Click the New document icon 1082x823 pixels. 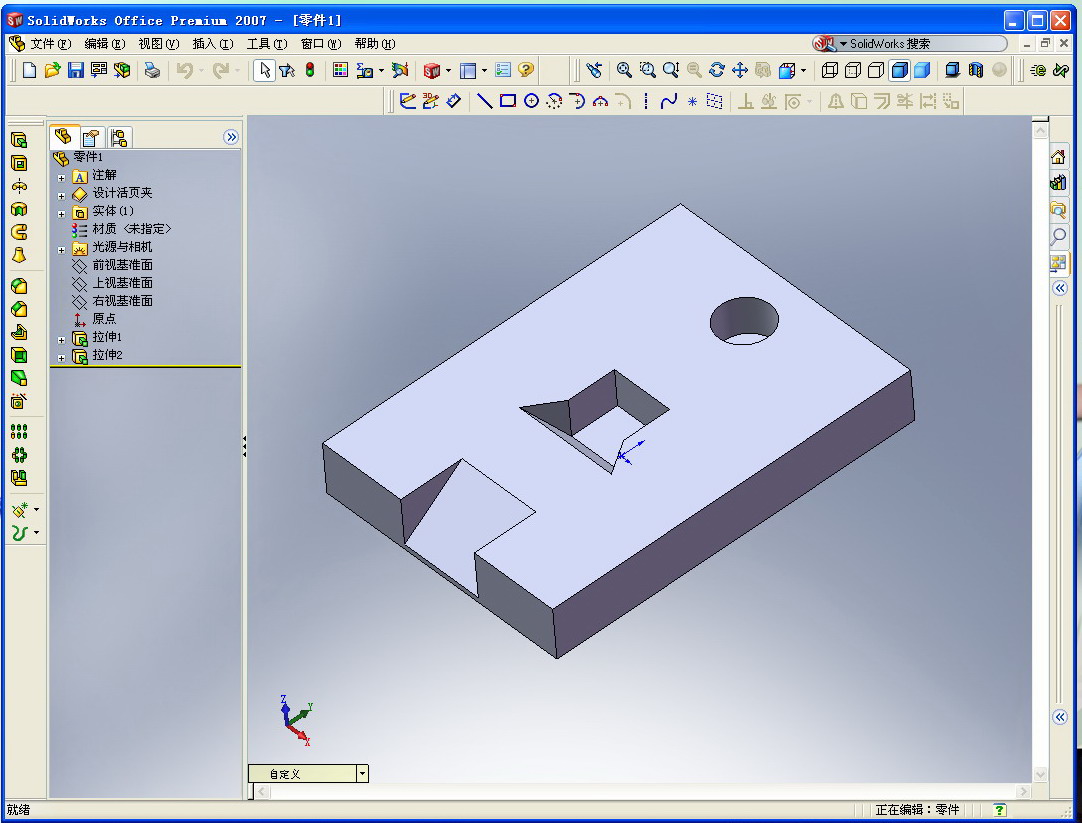tap(29, 70)
